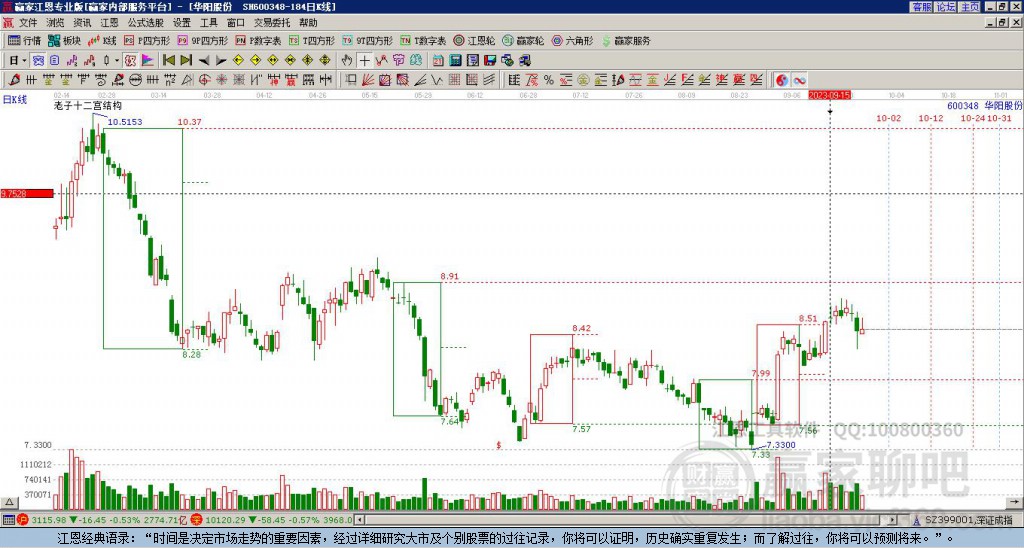Click the status bar grid icon
The image size is (1024, 548).
(8, 520)
